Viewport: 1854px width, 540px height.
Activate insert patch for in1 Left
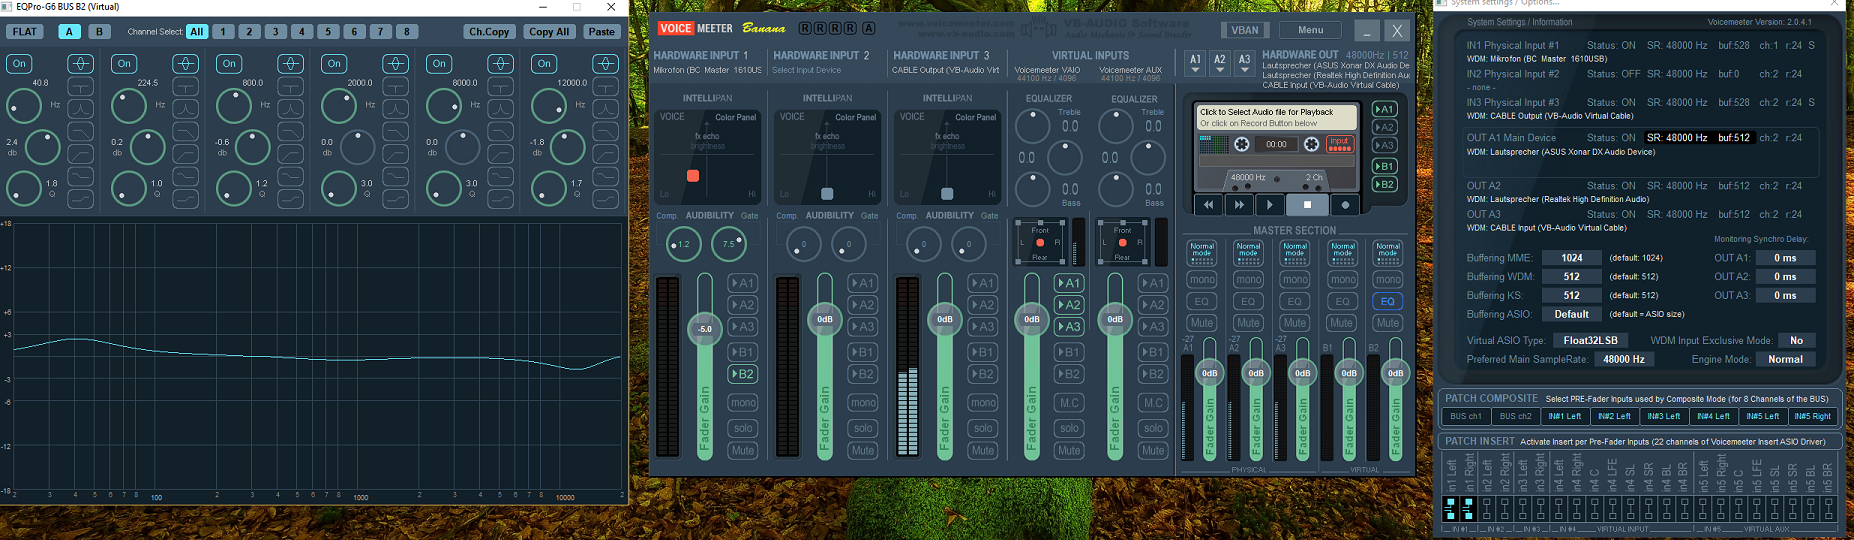[x=1451, y=509]
